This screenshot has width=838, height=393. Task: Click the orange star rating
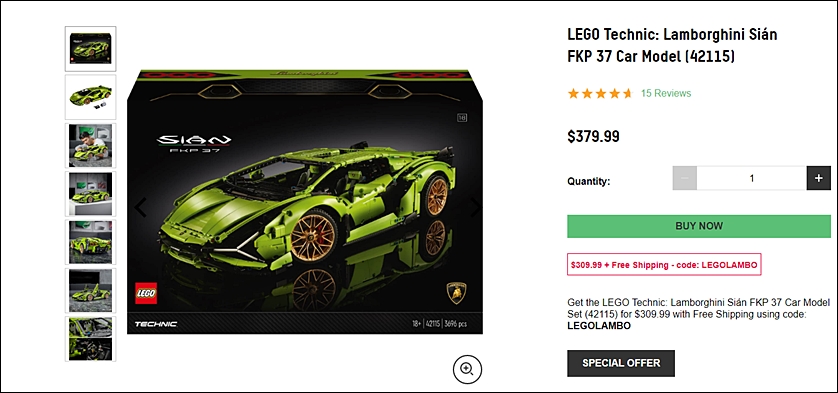click(600, 94)
